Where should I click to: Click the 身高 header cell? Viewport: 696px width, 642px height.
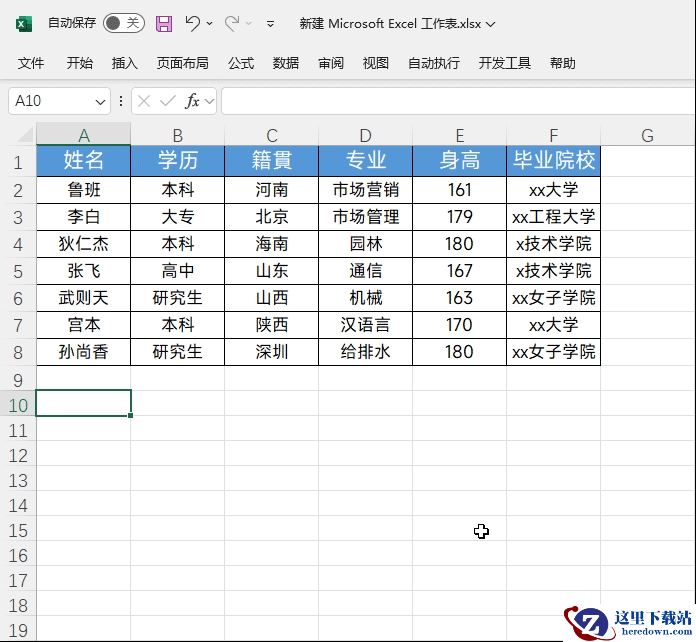pos(459,161)
